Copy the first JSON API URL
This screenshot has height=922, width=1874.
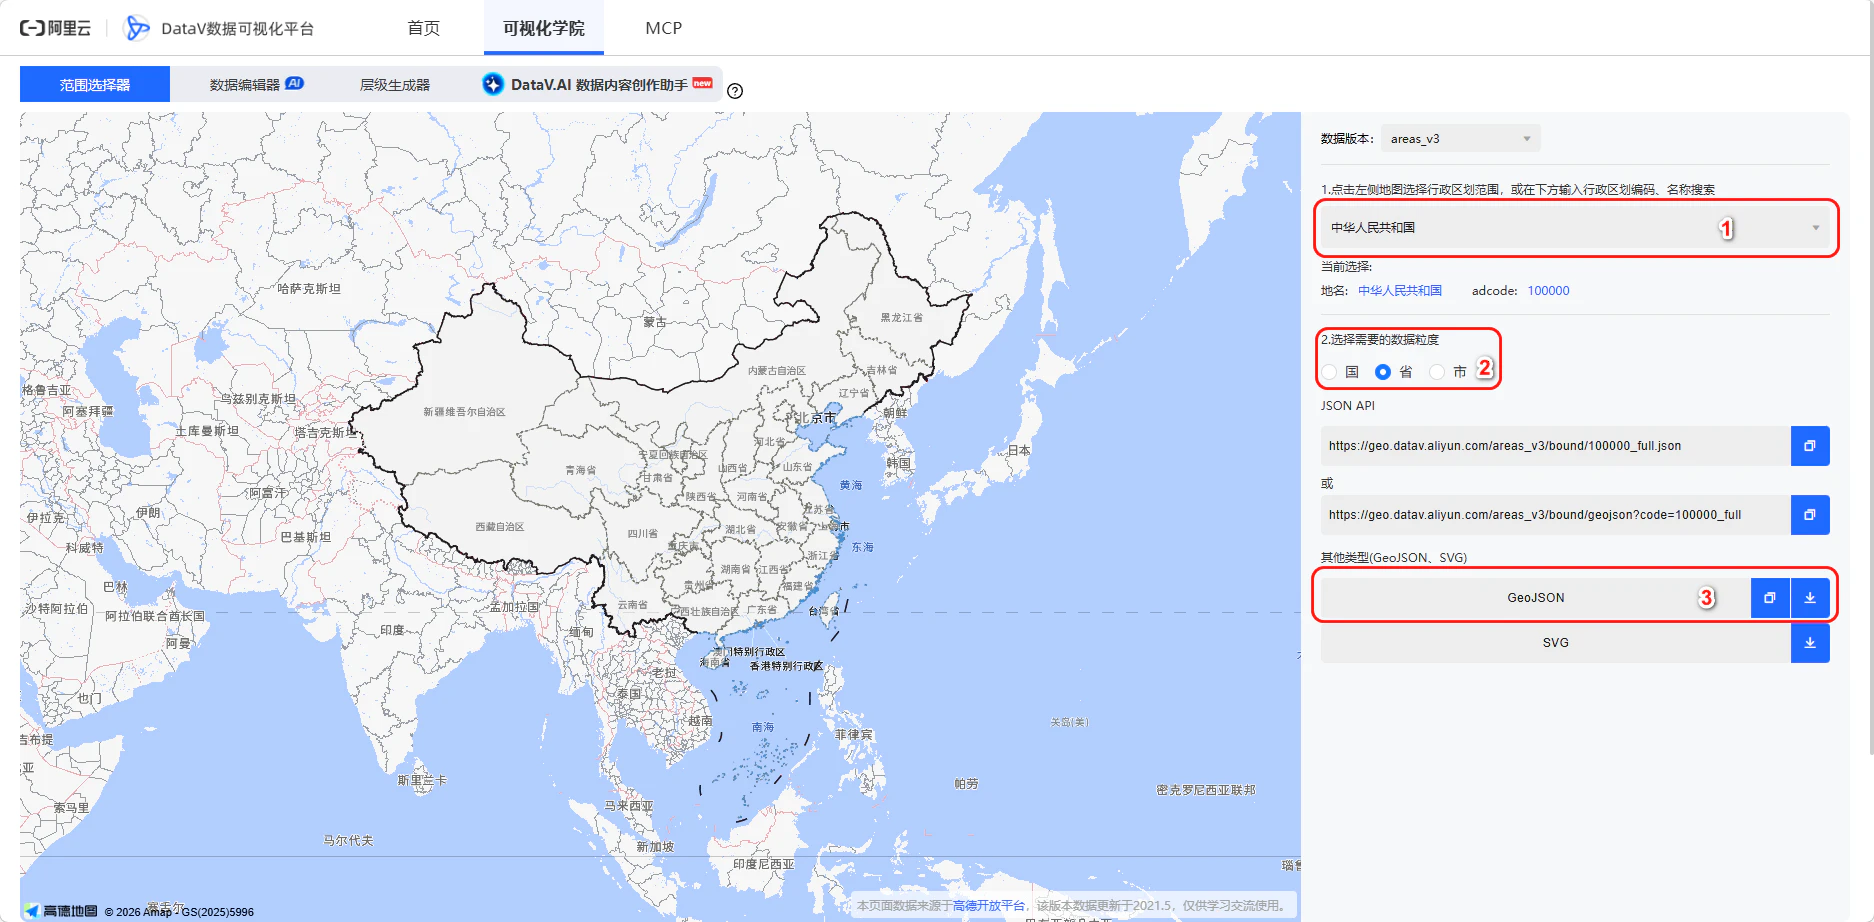[x=1809, y=446]
